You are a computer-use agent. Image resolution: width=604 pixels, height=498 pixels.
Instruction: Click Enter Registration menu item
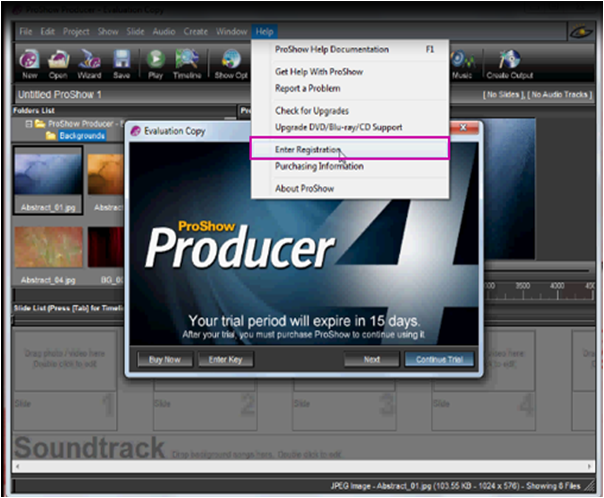coord(350,149)
